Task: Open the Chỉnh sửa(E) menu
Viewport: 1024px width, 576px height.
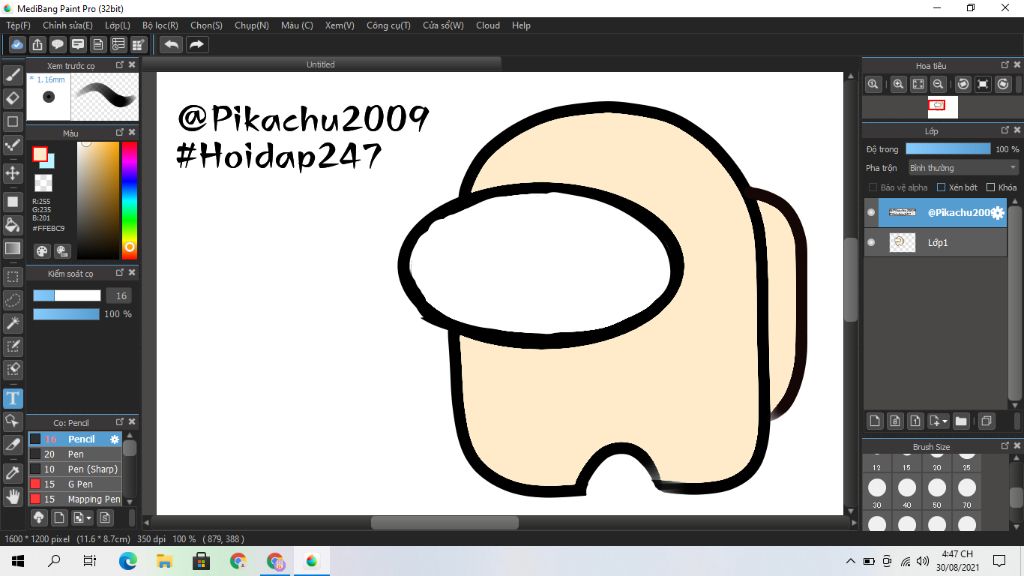Action: click(x=67, y=25)
